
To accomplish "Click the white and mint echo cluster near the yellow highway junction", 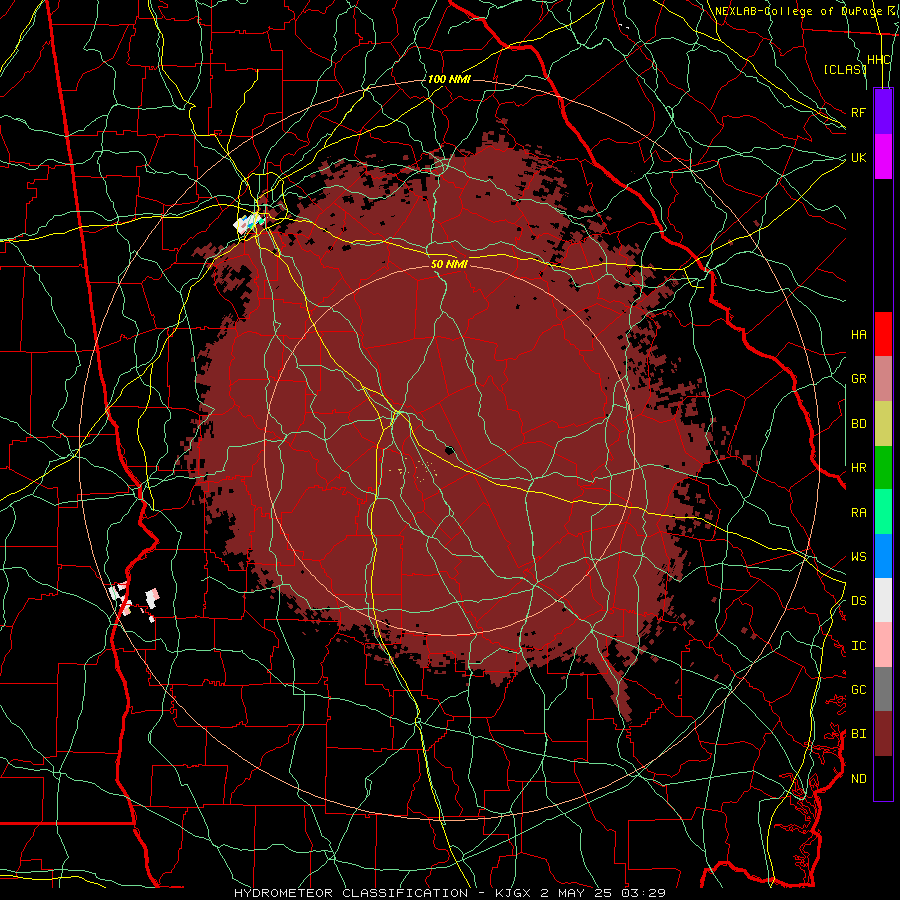I will [249, 223].
